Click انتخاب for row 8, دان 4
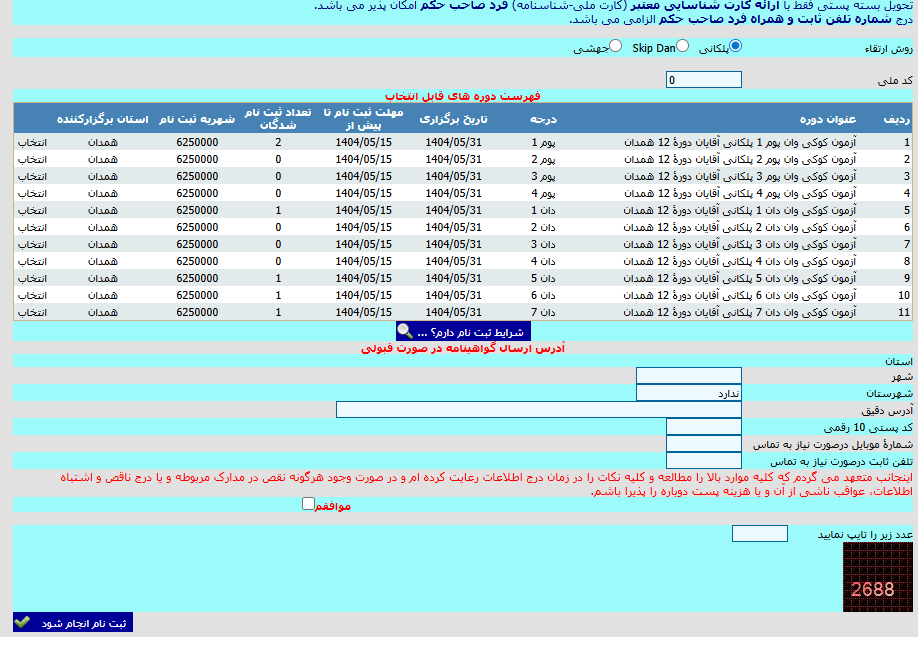The height and width of the screenshot is (650, 918). pyautogui.click(x=32, y=261)
